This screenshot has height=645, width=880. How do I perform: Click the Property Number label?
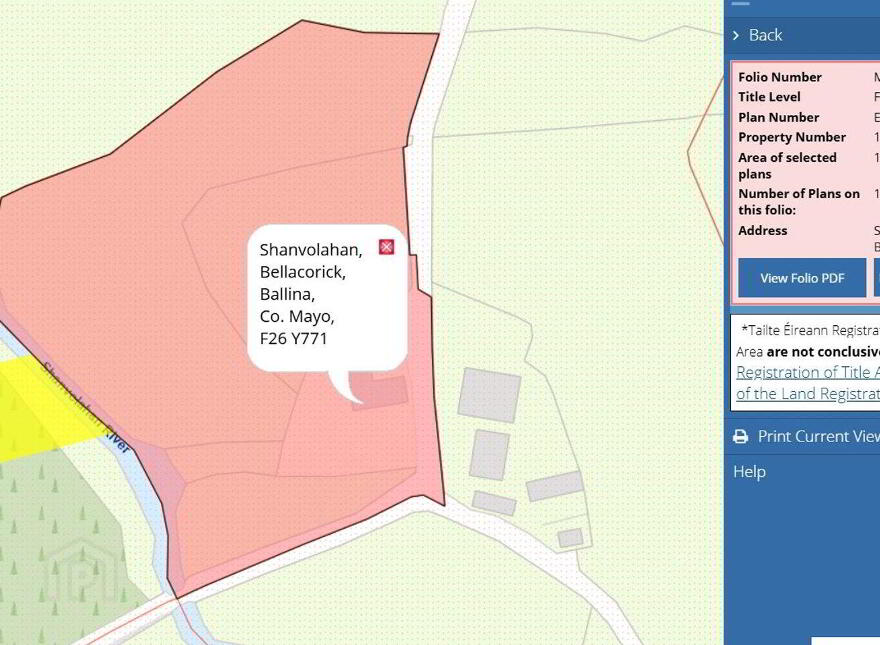point(792,137)
